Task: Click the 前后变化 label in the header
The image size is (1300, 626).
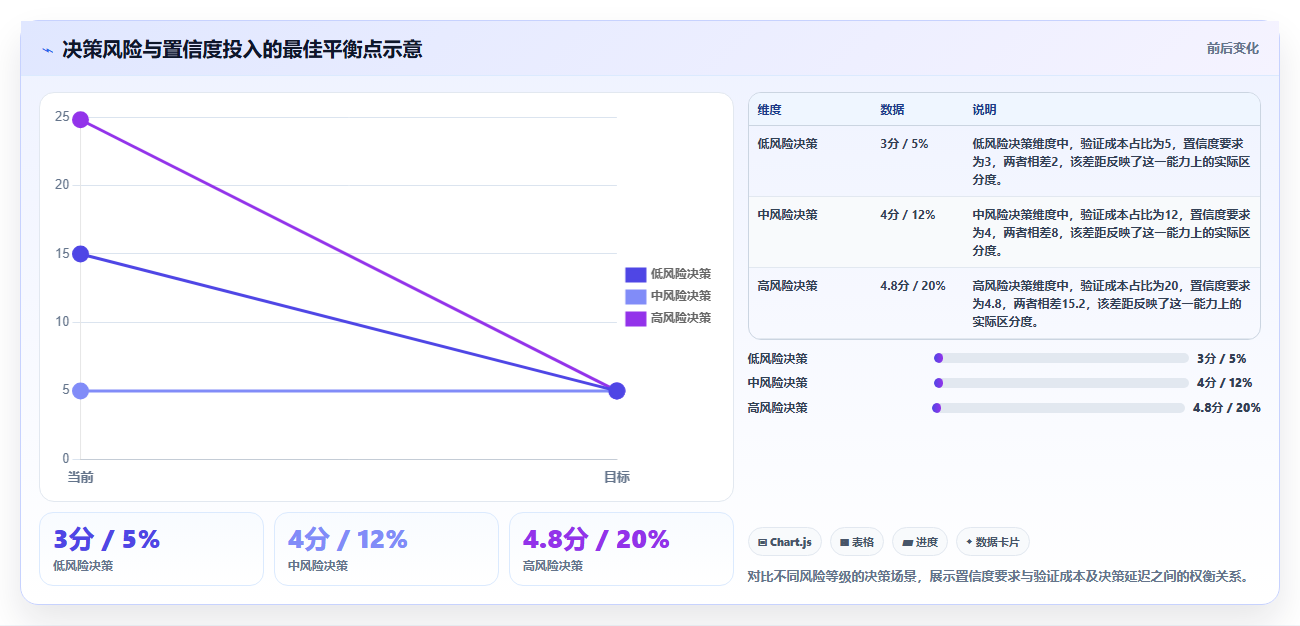Action: point(1232,48)
